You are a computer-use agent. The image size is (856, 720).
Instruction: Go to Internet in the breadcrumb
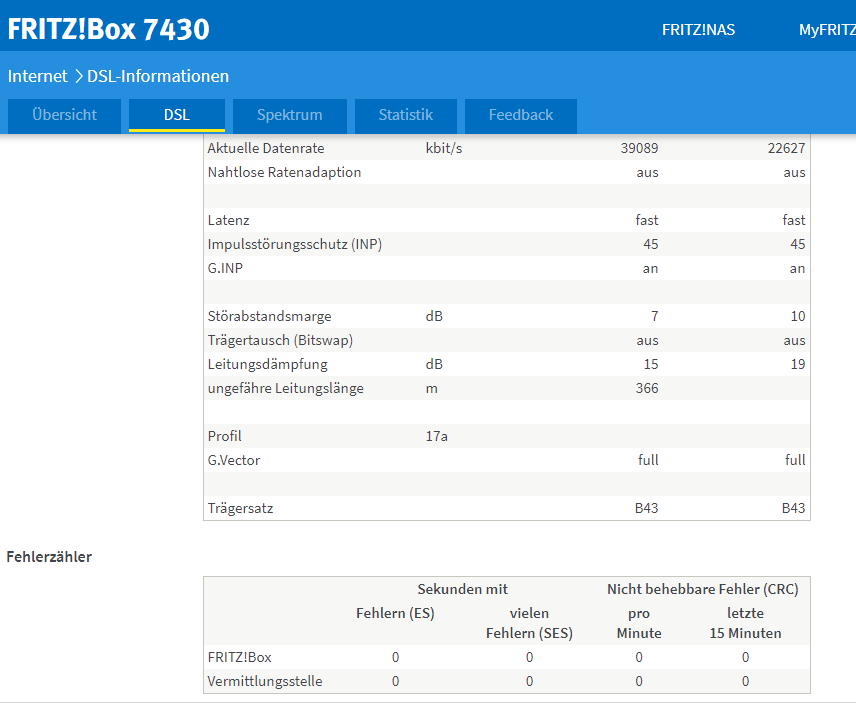pos(38,76)
